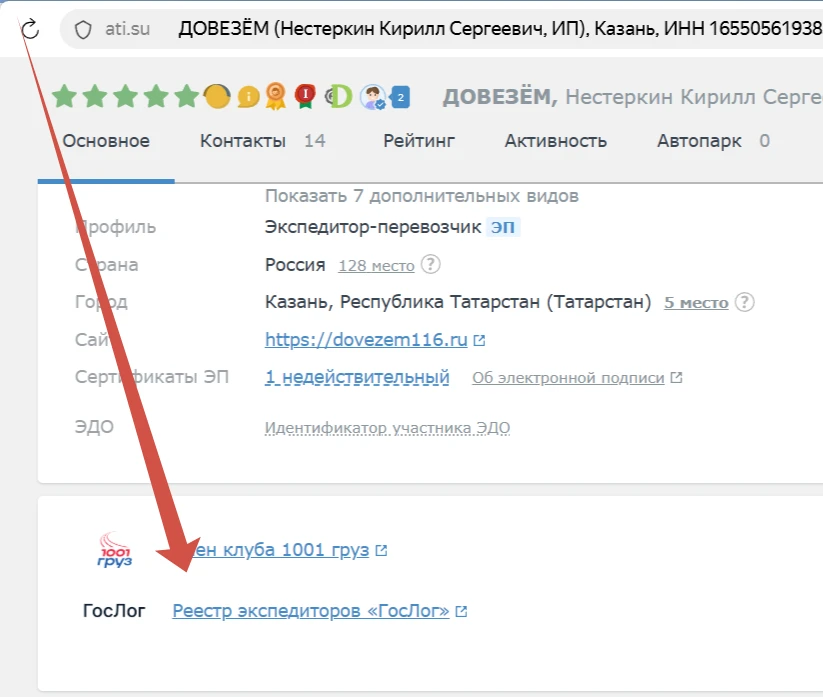The height and width of the screenshot is (697, 823).
Task: Switch to the Активность tab
Action: [x=556, y=141]
